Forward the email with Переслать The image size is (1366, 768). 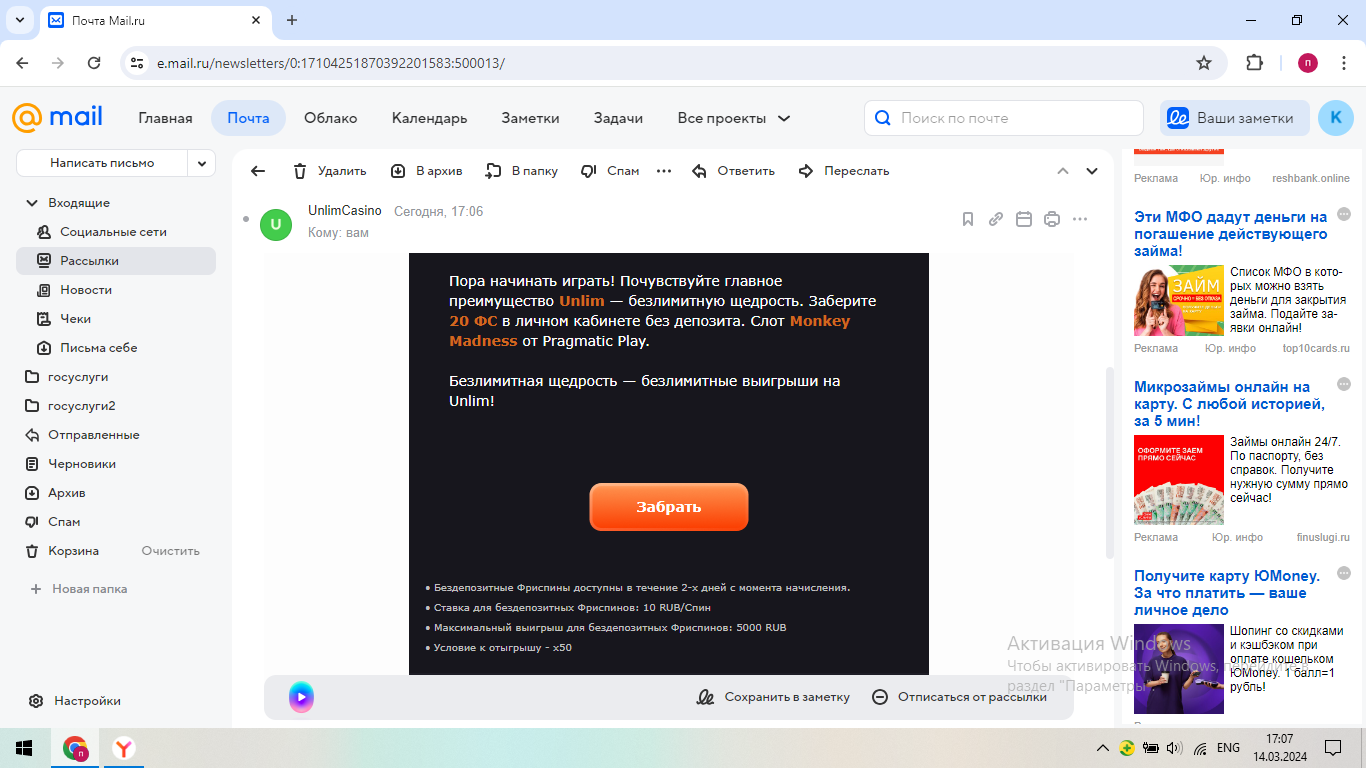[x=844, y=171]
